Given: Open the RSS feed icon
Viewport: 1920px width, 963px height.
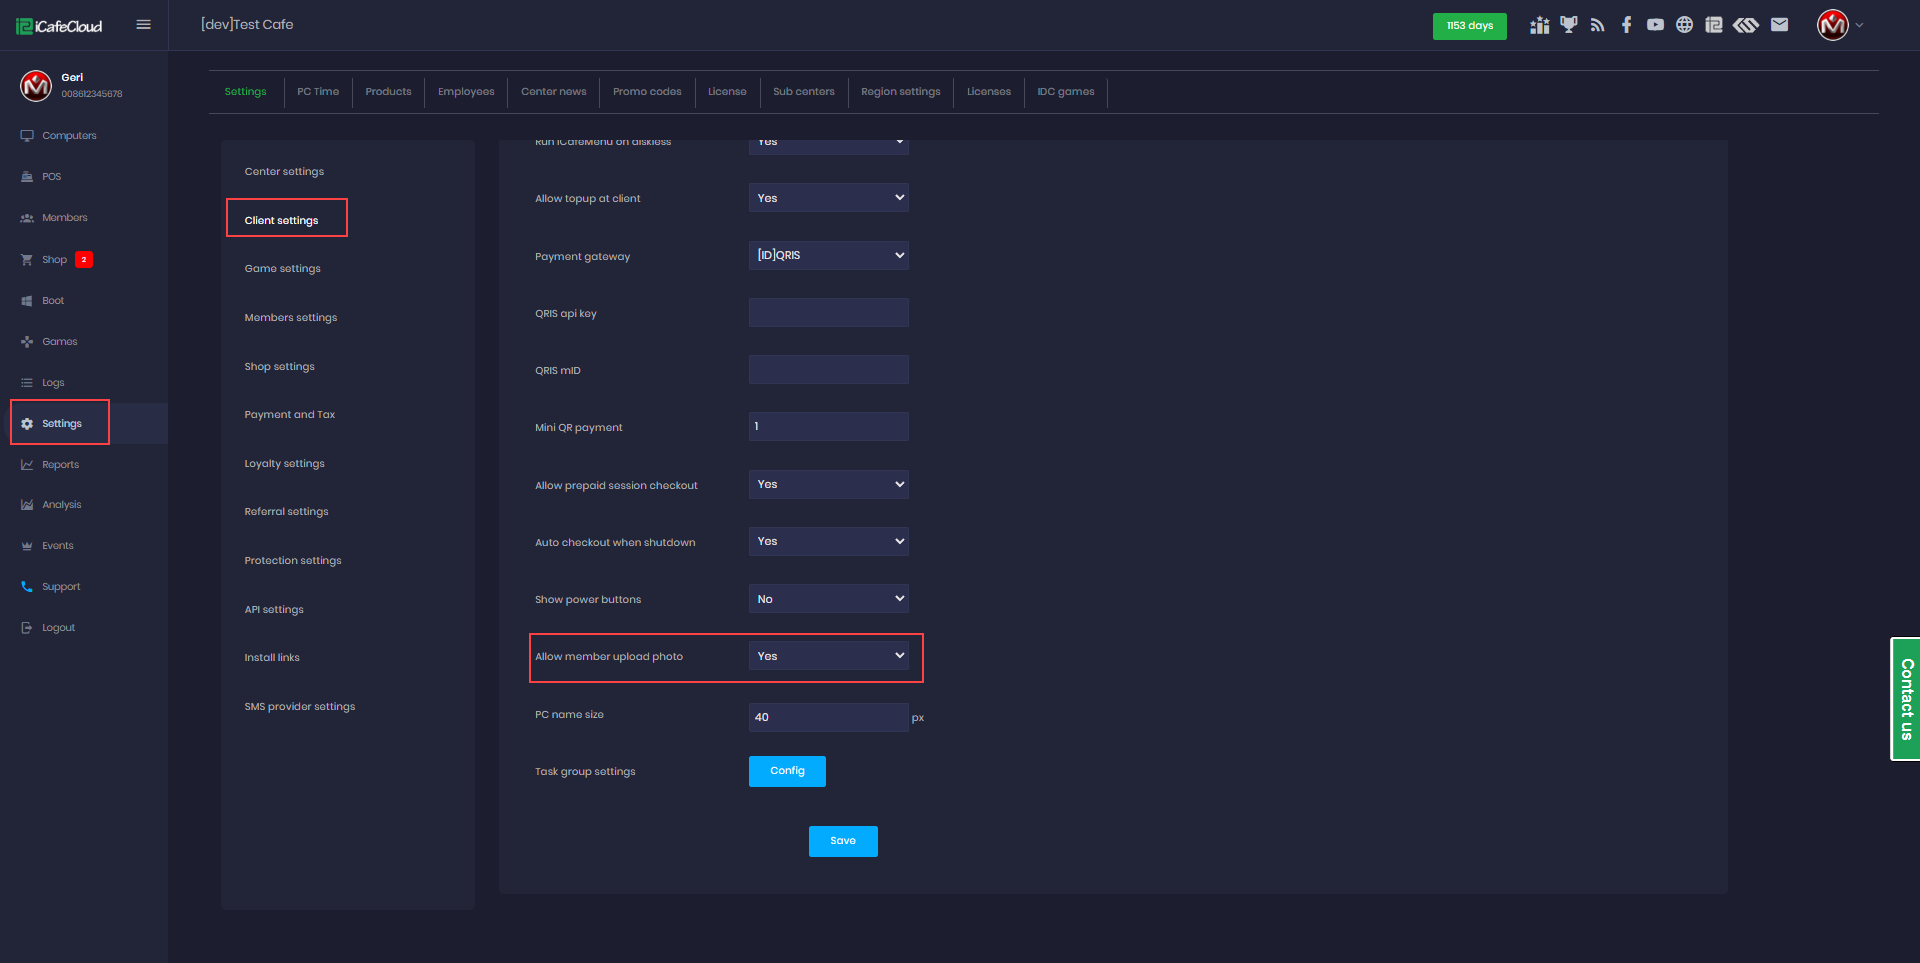Looking at the screenshot, I should coord(1597,25).
